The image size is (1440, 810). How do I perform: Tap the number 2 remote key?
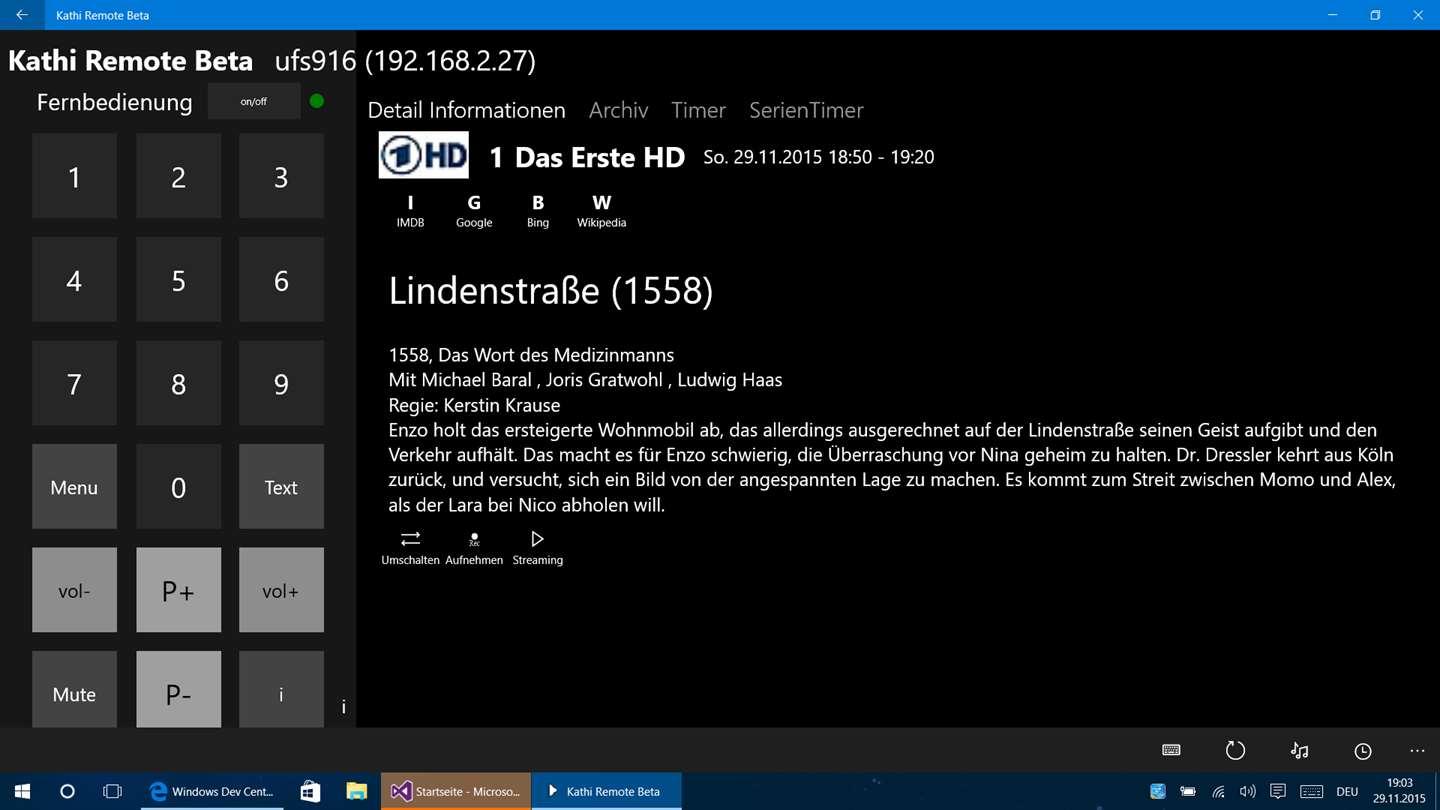[178, 176]
